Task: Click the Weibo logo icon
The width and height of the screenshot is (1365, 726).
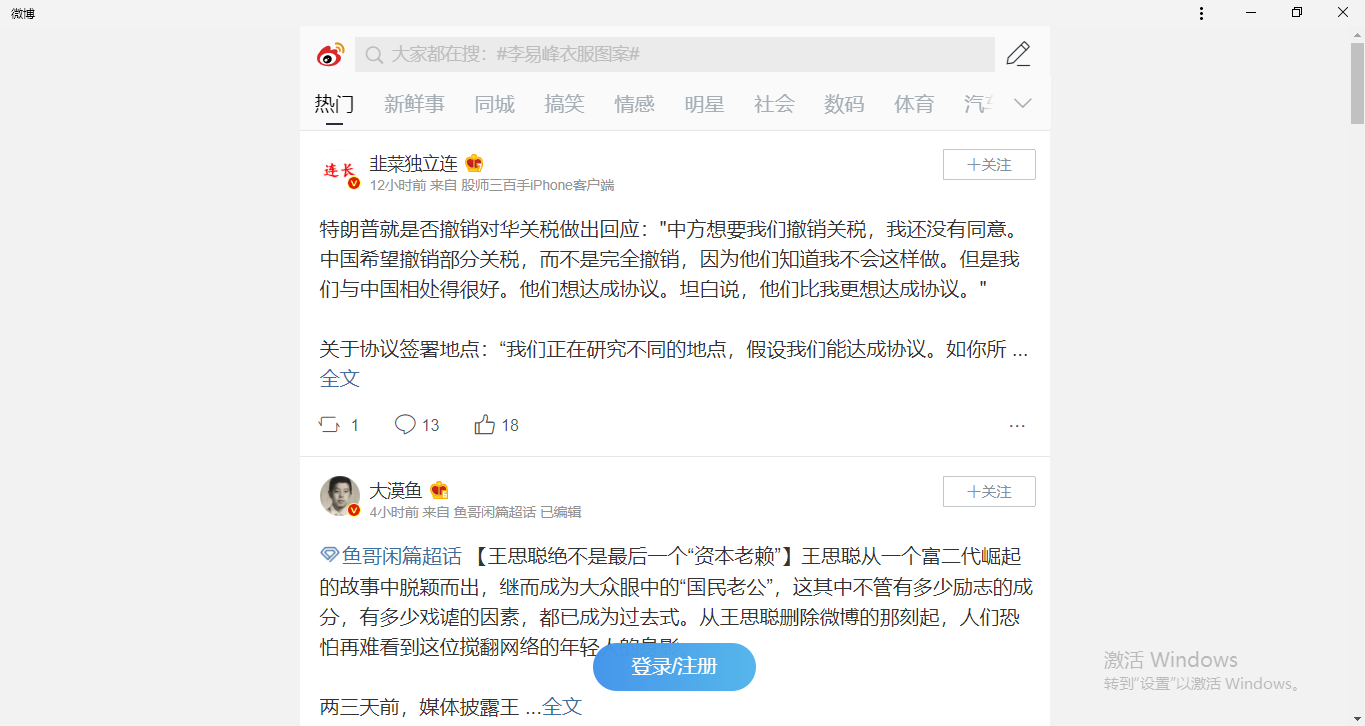Action: pos(330,54)
